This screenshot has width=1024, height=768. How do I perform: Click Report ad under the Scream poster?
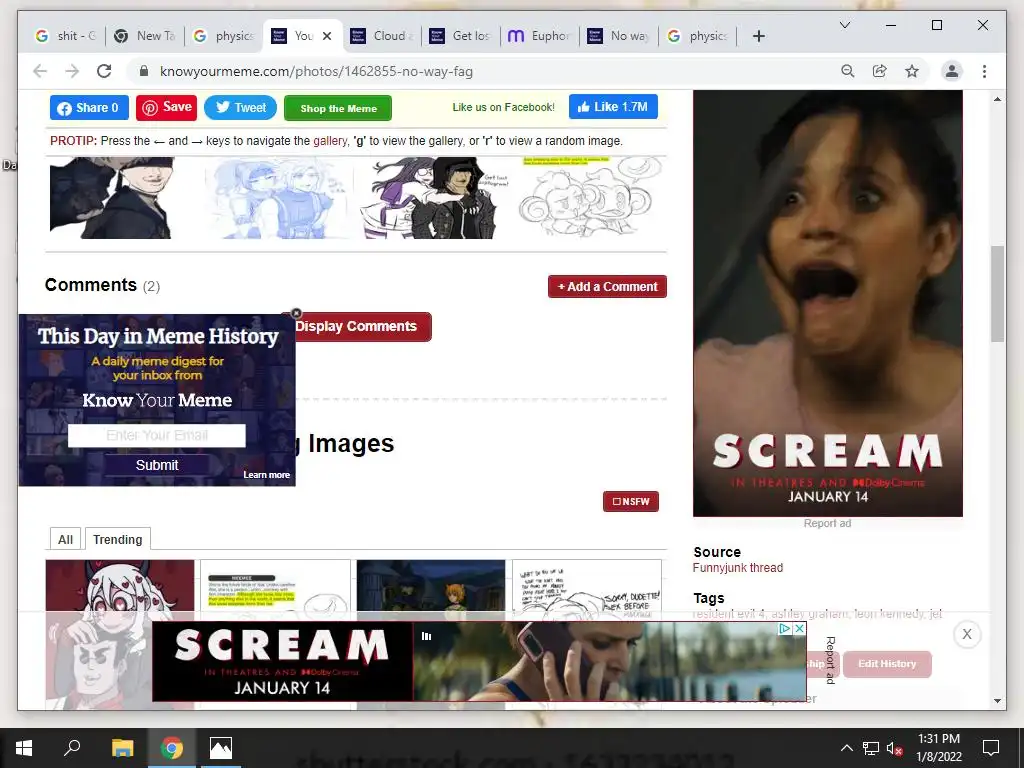[x=827, y=523]
